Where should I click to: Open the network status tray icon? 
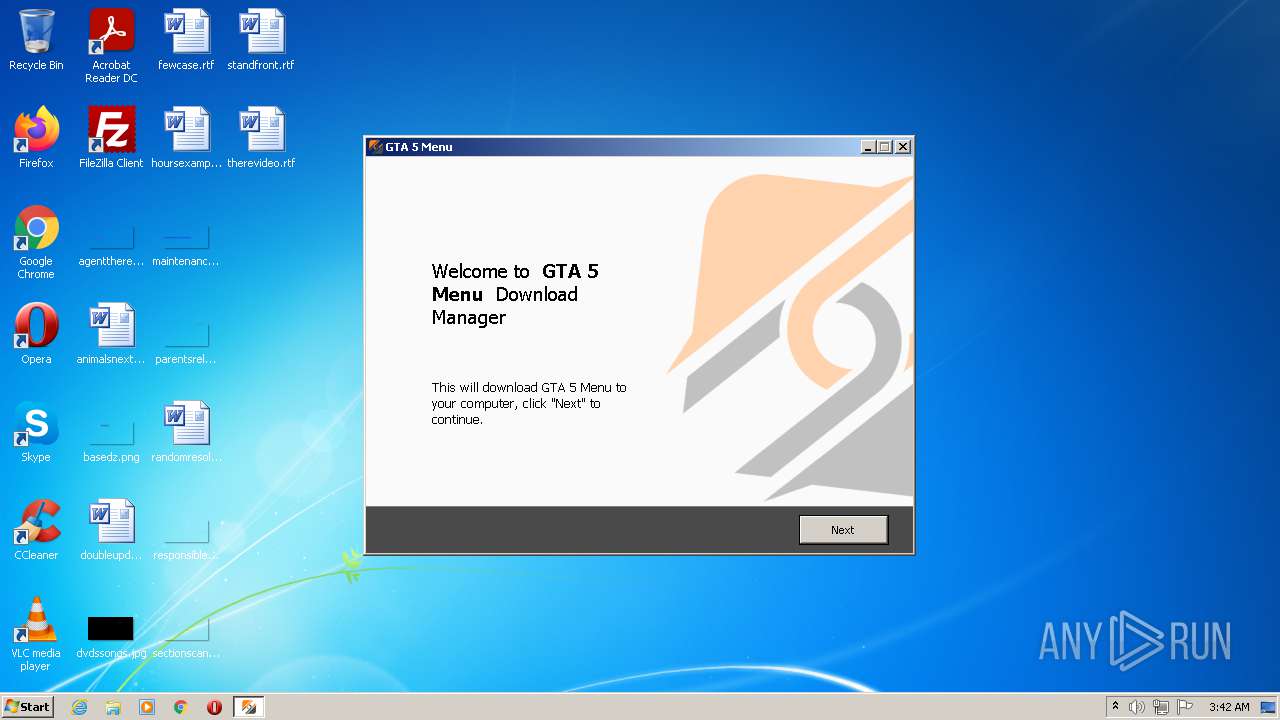[x=1161, y=707]
